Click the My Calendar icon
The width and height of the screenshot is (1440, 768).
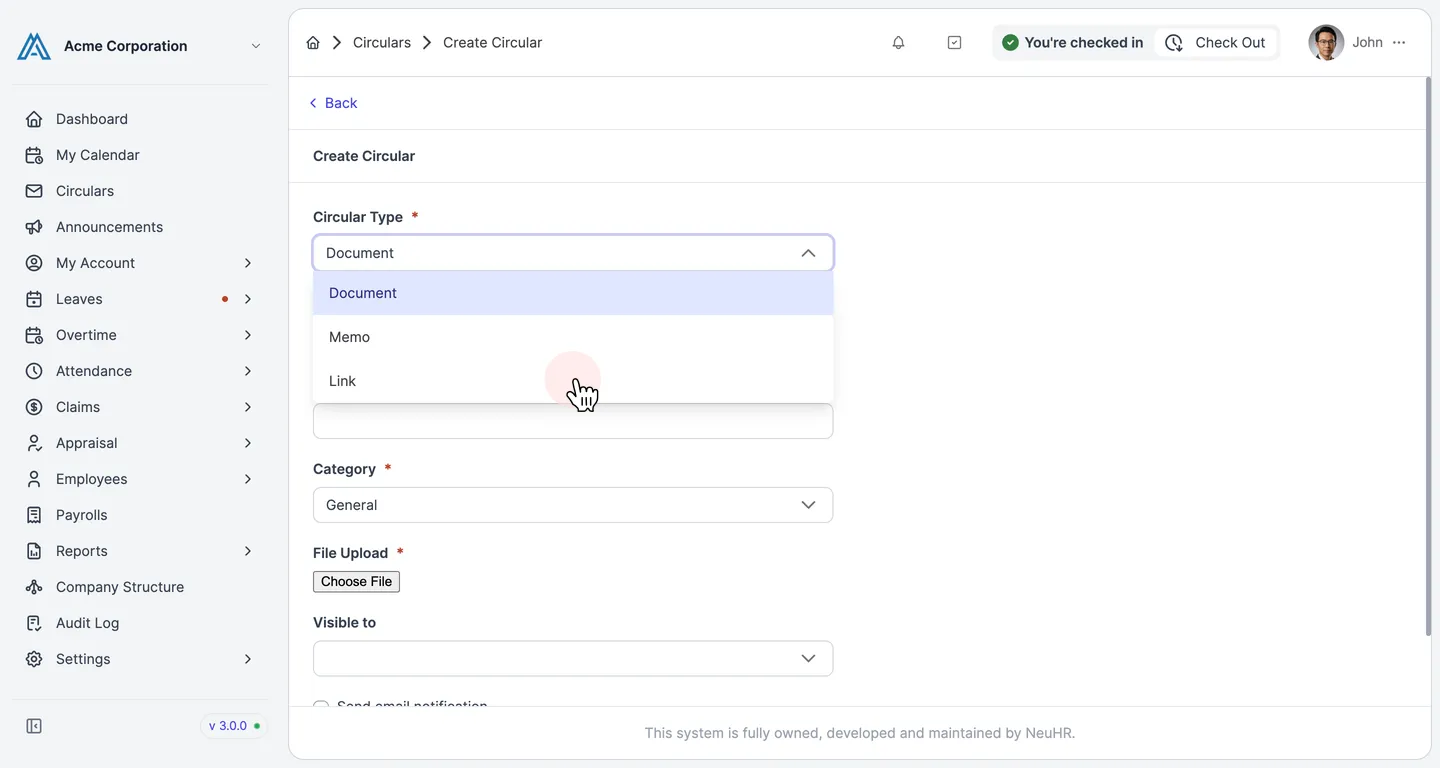point(34,155)
